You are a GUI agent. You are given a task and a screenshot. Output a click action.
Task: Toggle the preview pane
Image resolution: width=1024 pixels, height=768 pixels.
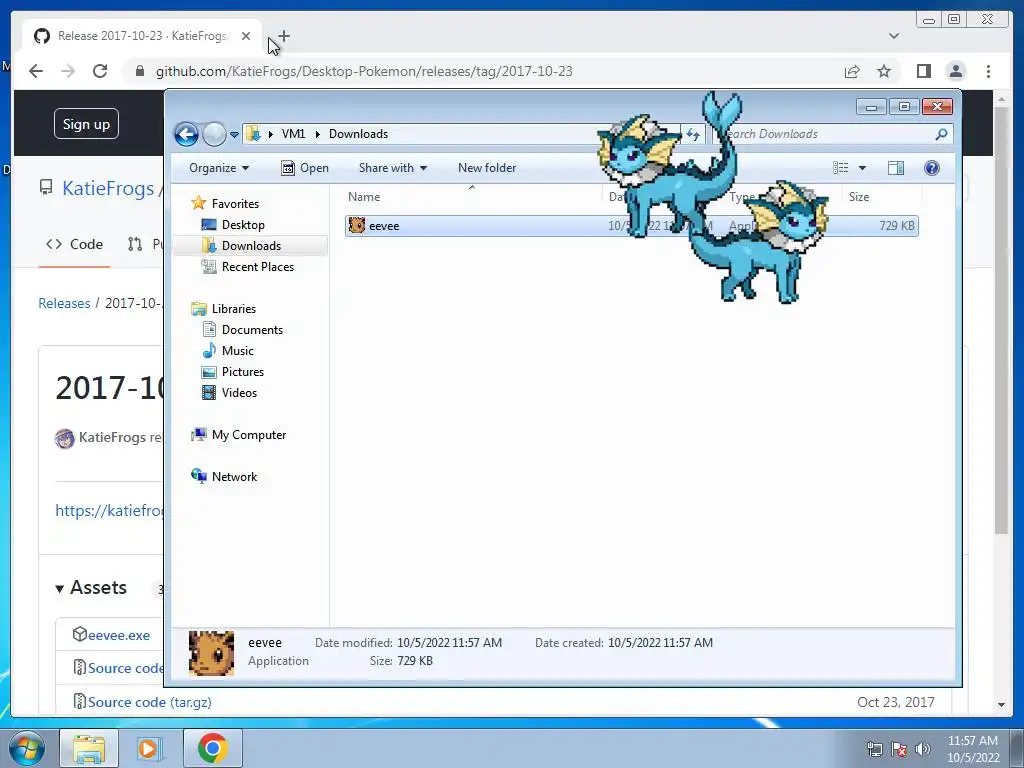point(896,168)
